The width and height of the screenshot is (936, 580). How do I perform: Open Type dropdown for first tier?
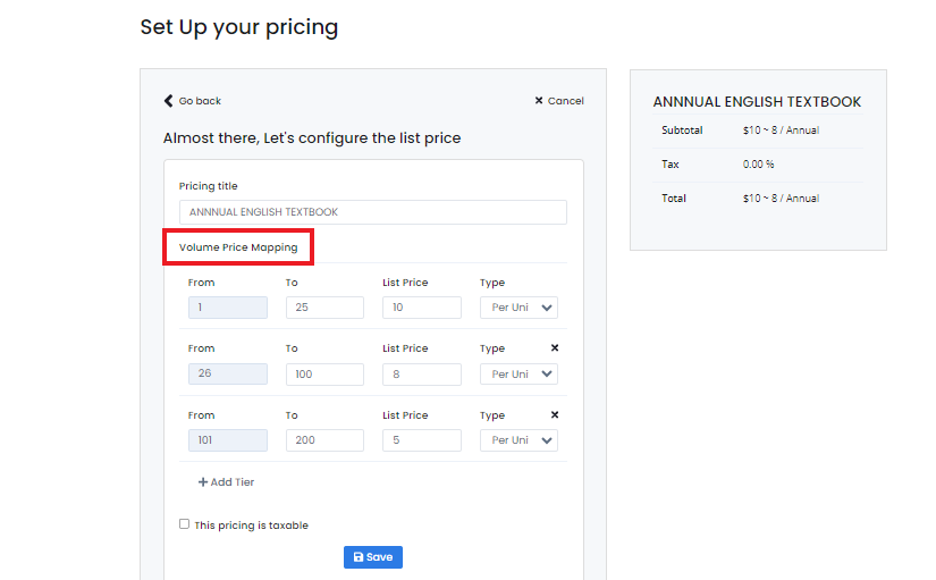pos(519,307)
